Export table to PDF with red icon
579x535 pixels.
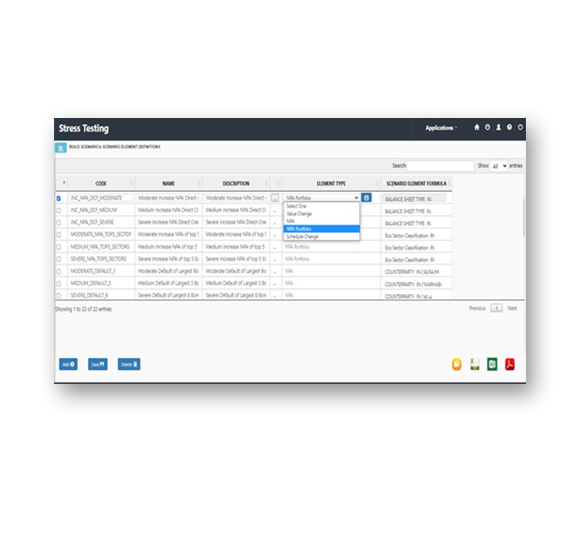(510, 364)
